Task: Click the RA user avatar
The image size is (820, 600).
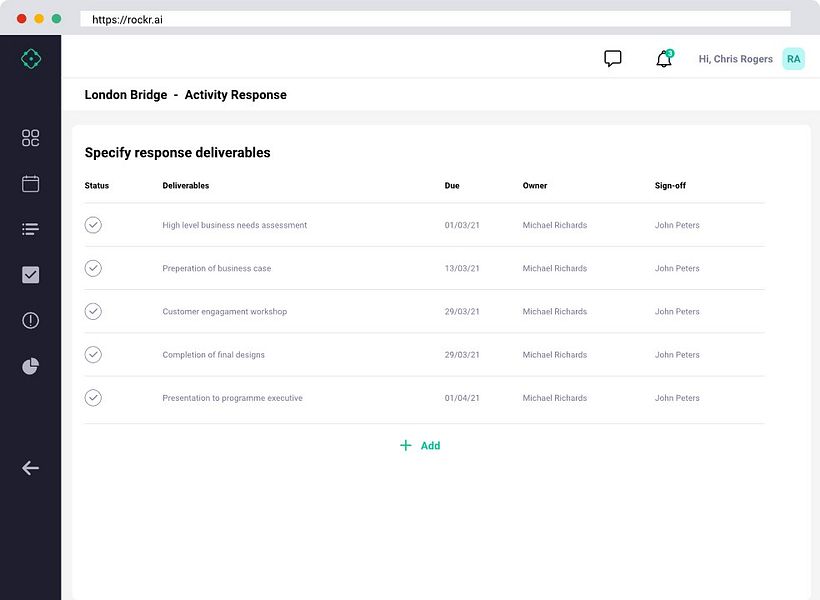Action: pos(793,59)
